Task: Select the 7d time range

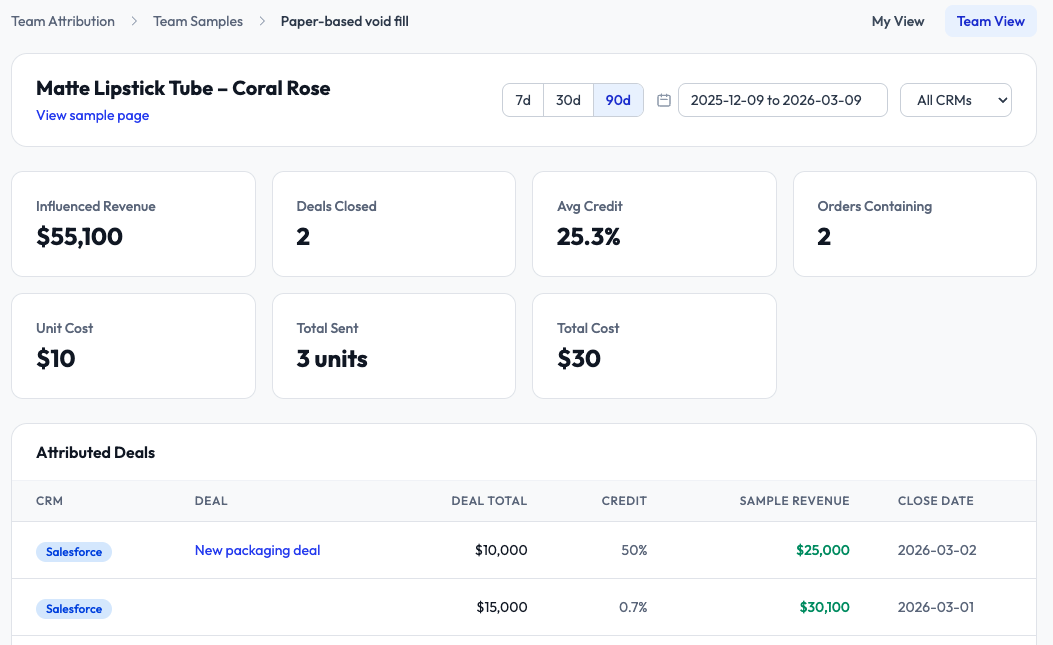Action: (x=523, y=100)
